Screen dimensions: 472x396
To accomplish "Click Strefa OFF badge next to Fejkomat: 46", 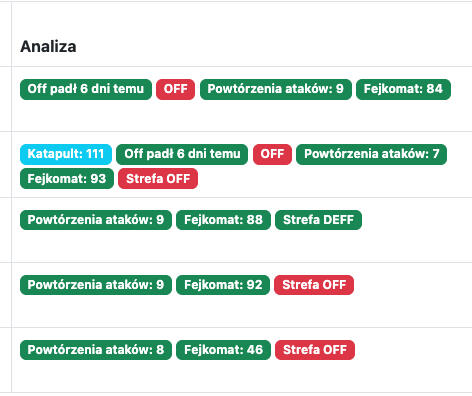I will [315, 350].
